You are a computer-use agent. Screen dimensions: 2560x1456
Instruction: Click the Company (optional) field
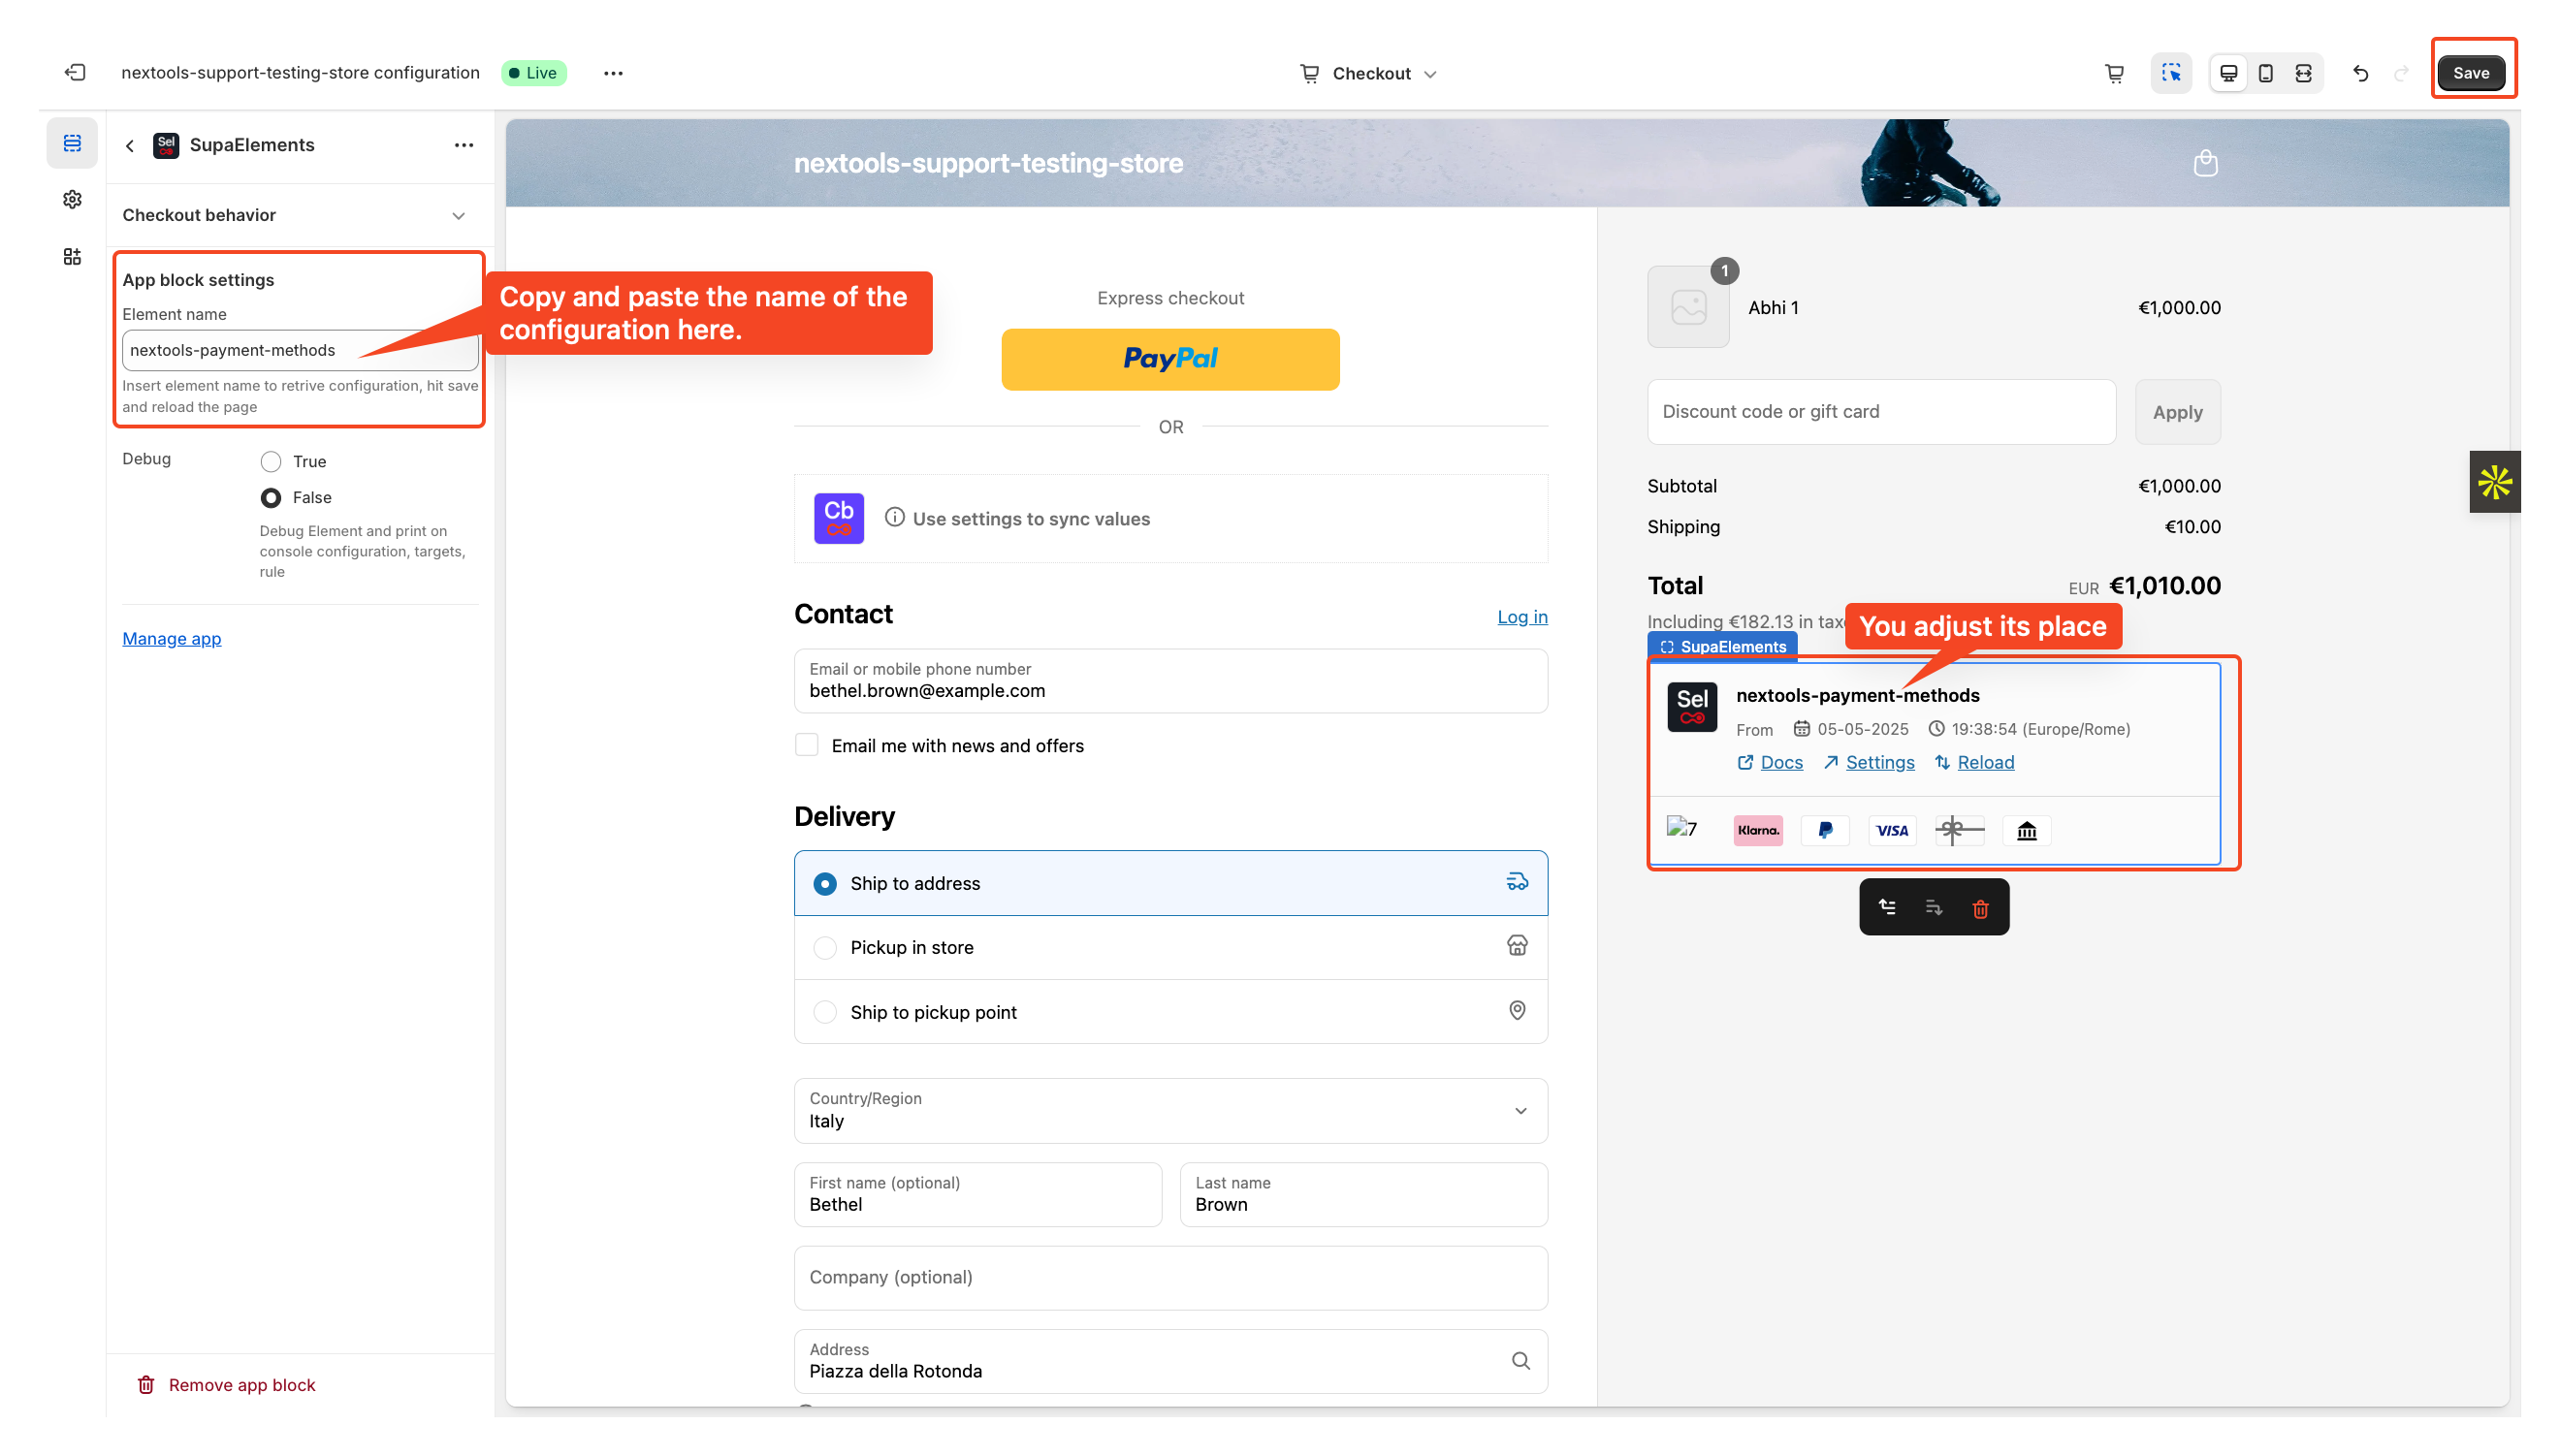pyautogui.click(x=1171, y=1278)
